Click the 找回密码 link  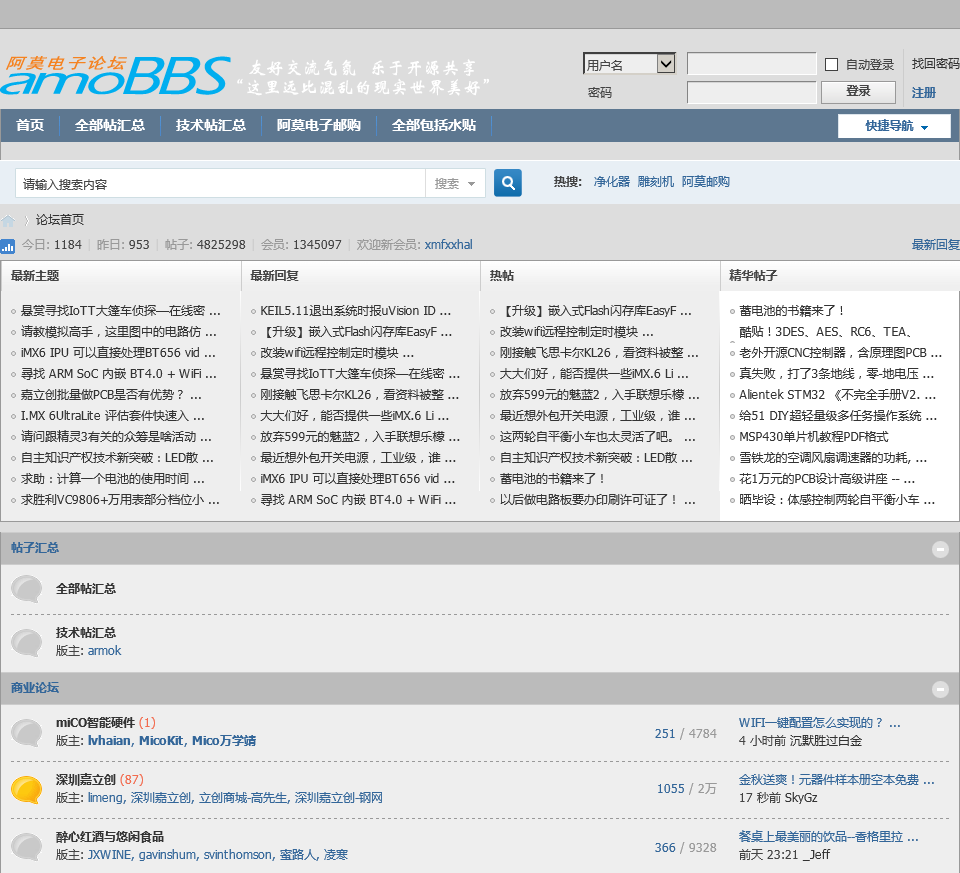935,64
